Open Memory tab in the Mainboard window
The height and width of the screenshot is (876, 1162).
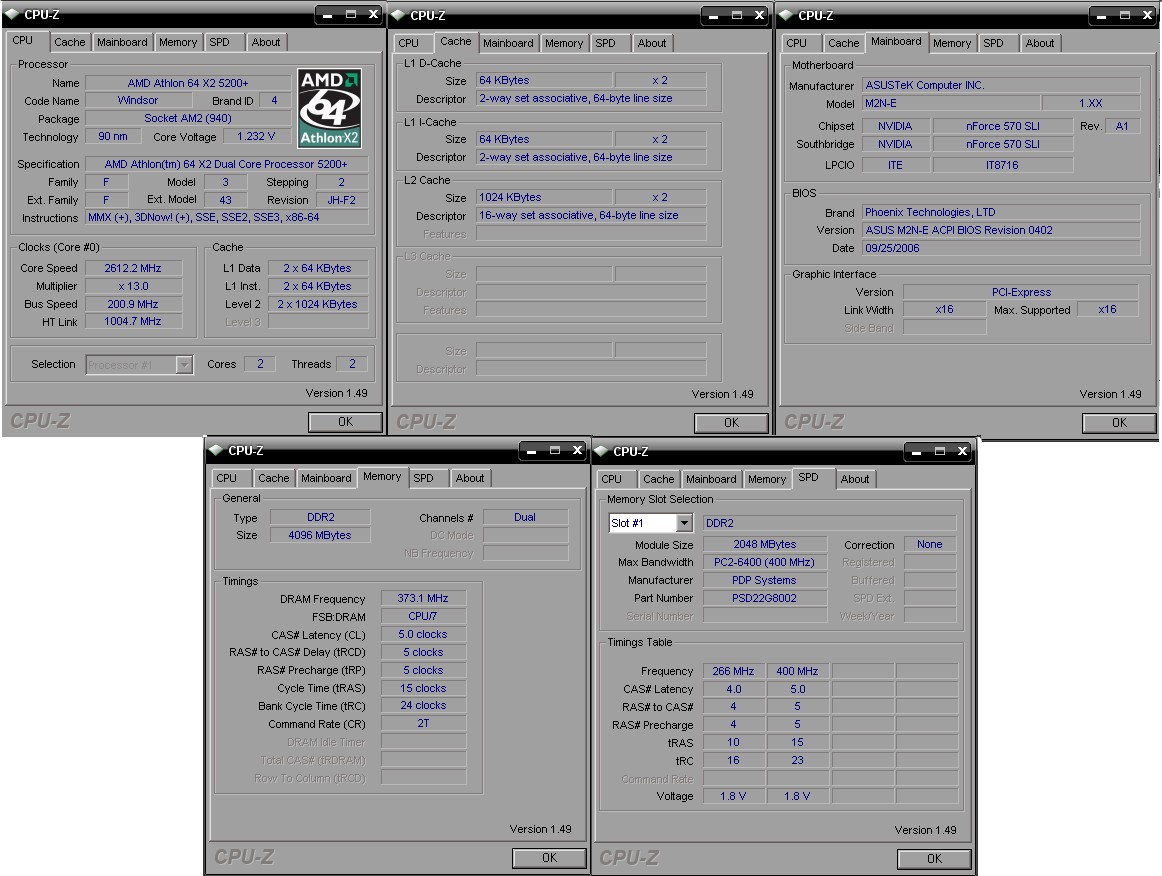952,43
